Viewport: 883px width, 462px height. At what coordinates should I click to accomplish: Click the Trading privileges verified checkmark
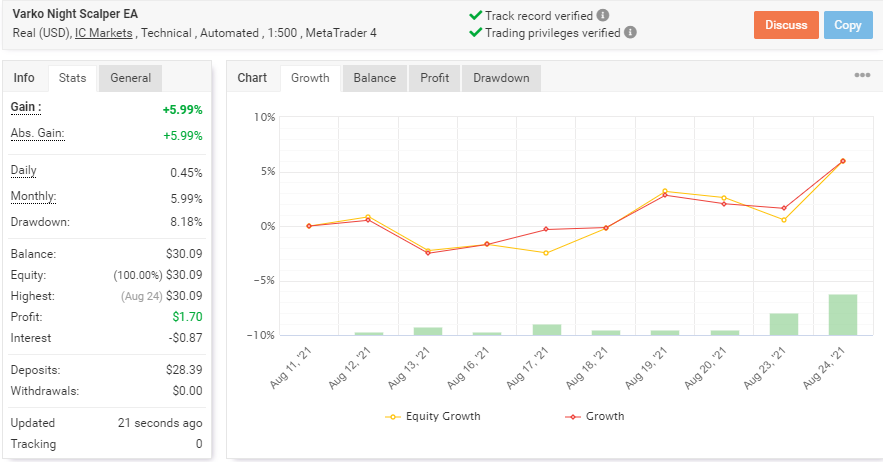(x=475, y=32)
